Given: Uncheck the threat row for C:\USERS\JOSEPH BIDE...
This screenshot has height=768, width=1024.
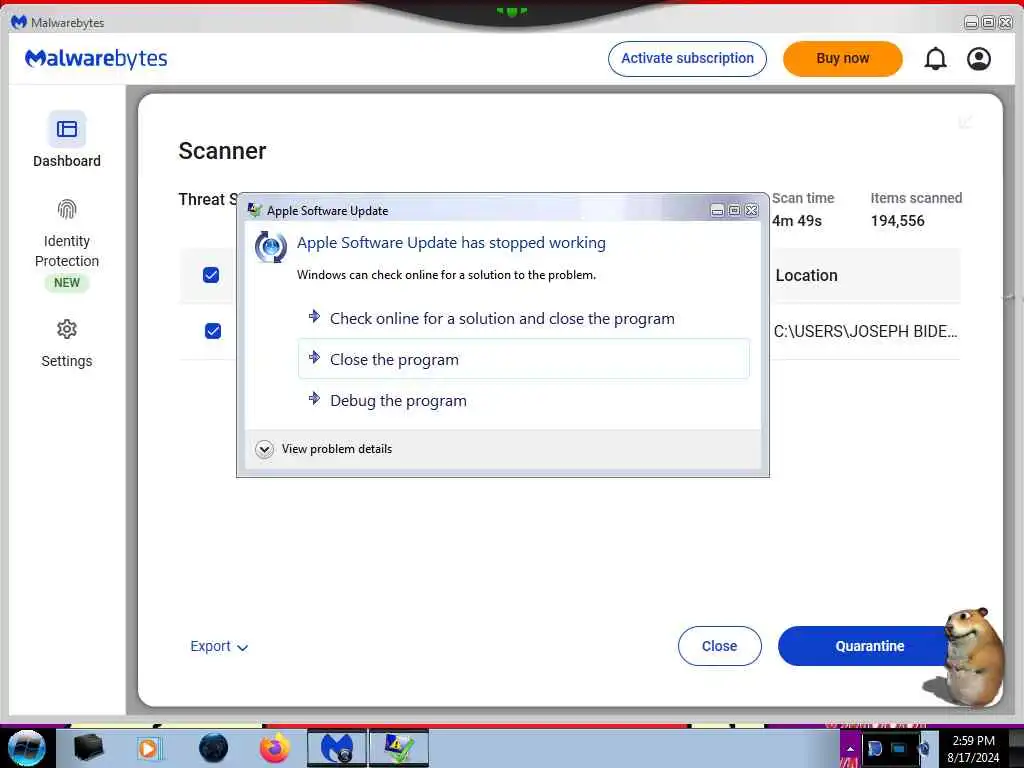Looking at the screenshot, I should (213, 331).
